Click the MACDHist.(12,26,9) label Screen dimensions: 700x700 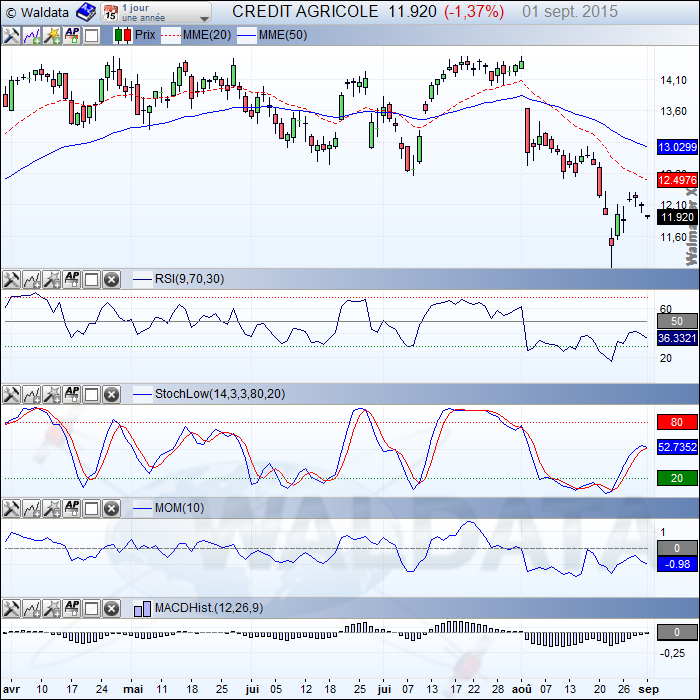(209, 608)
